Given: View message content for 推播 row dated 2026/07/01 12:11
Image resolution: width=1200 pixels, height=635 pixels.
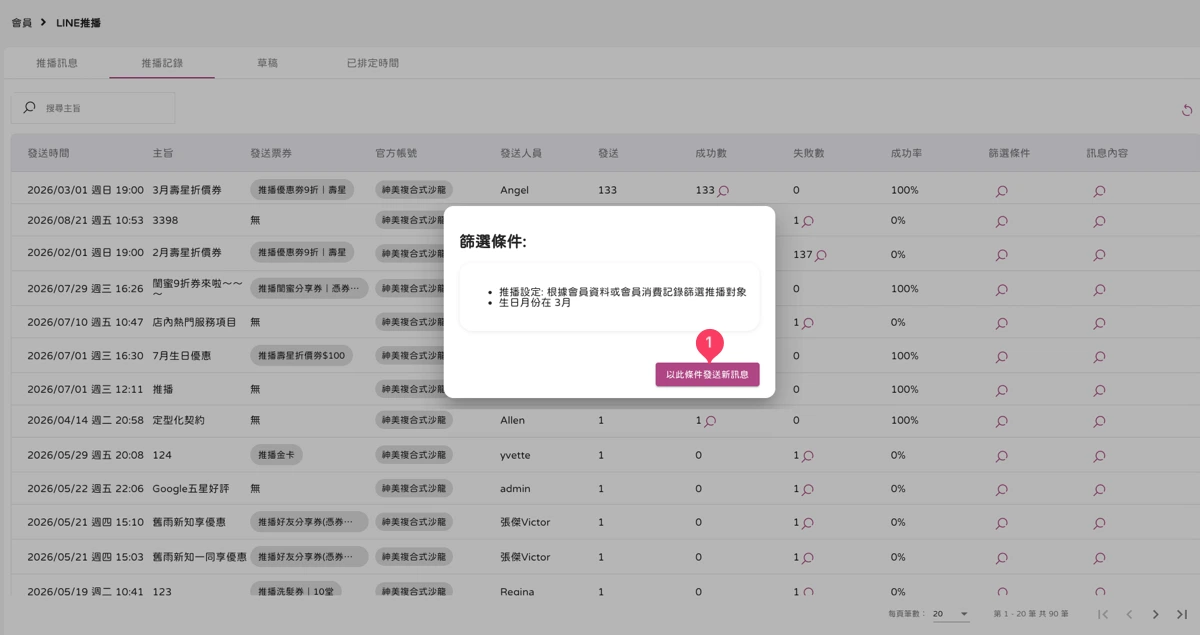Looking at the screenshot, I should click(1099, 390).
